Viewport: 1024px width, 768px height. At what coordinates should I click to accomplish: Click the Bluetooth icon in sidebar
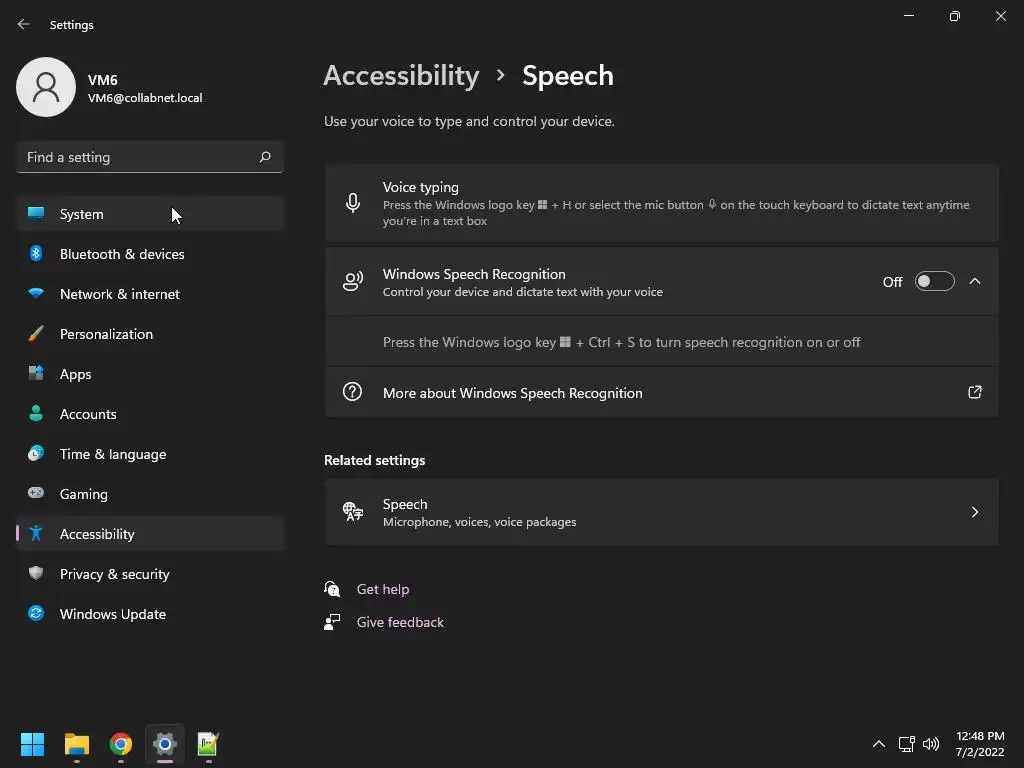coord(36,253)
